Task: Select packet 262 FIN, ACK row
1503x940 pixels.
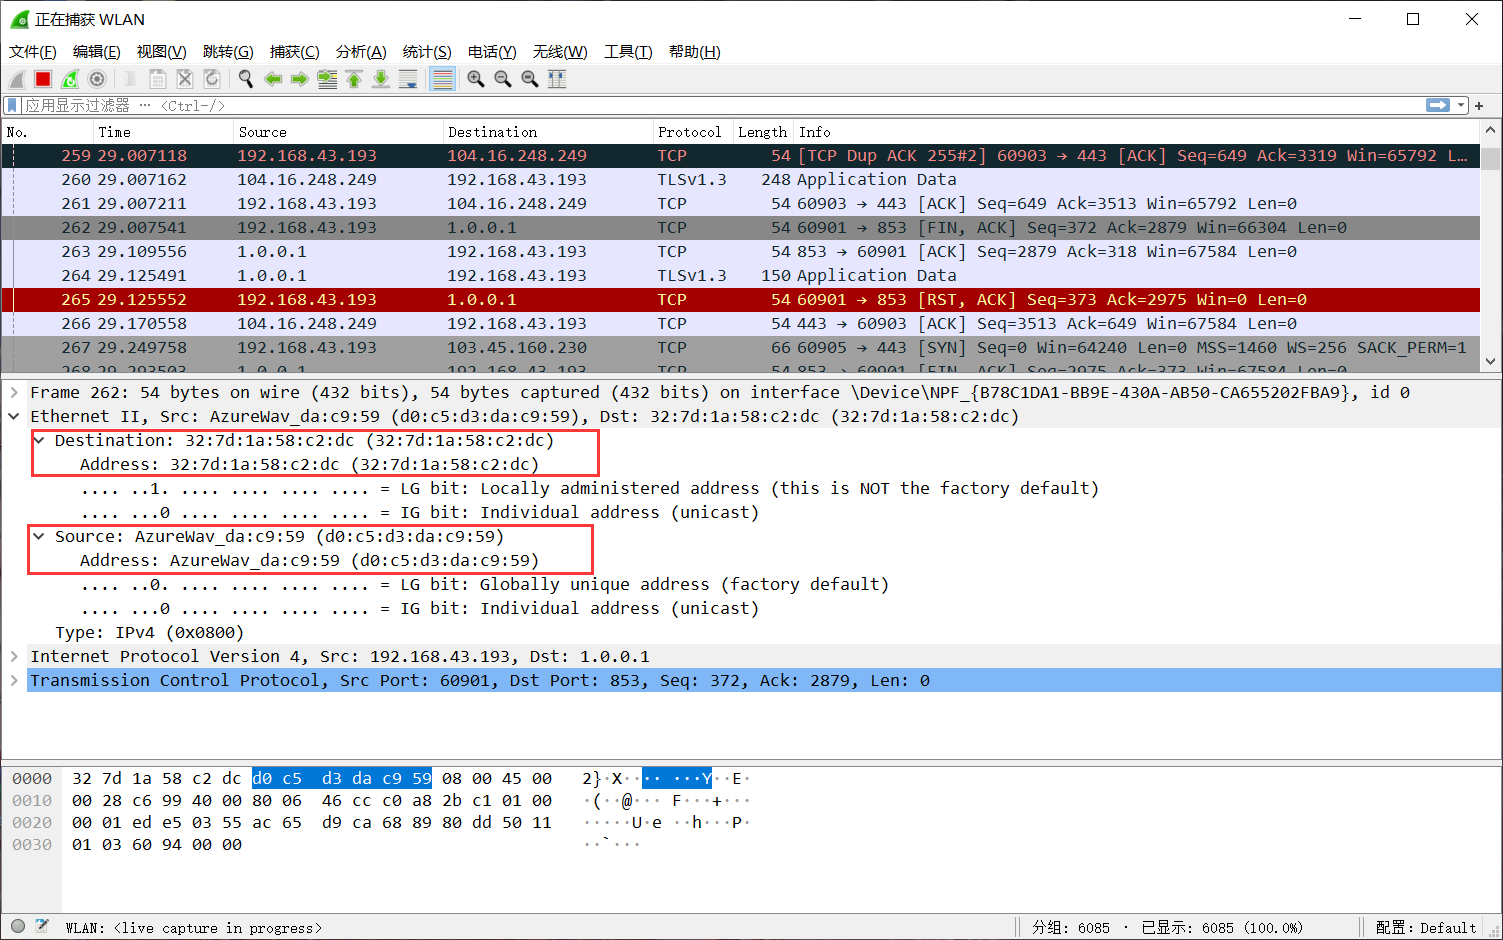Action: [741, 228]
